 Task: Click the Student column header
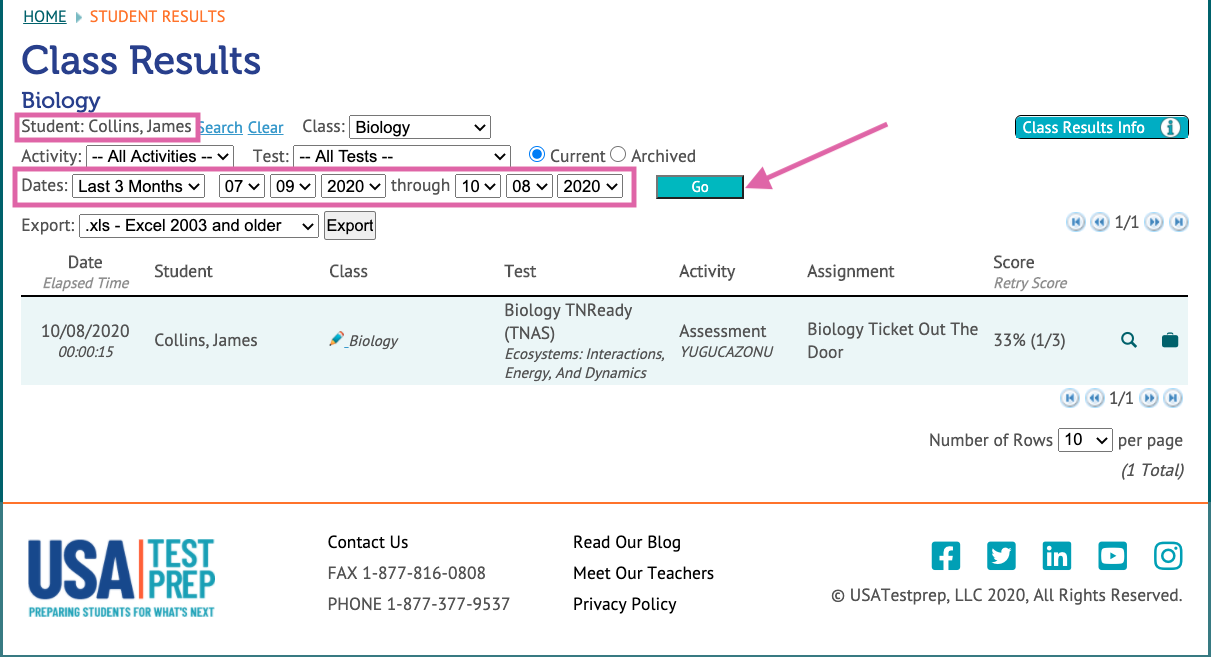click(183, 271)
